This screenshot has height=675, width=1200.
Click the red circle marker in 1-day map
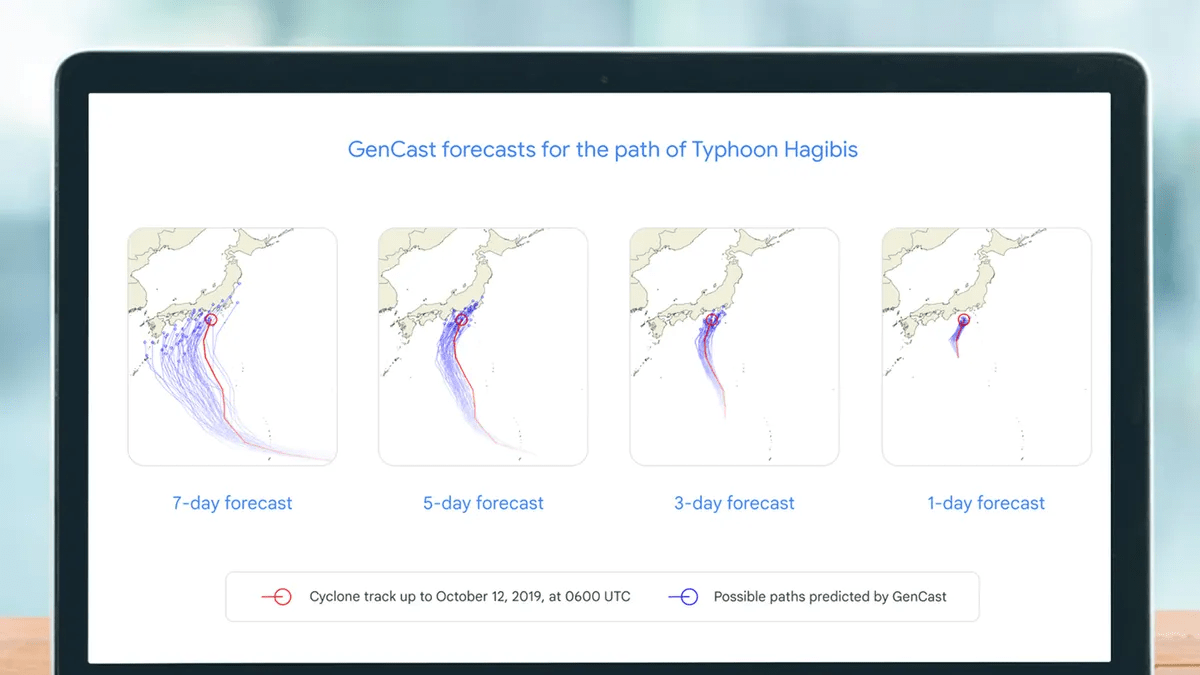(x=964, y=320)
